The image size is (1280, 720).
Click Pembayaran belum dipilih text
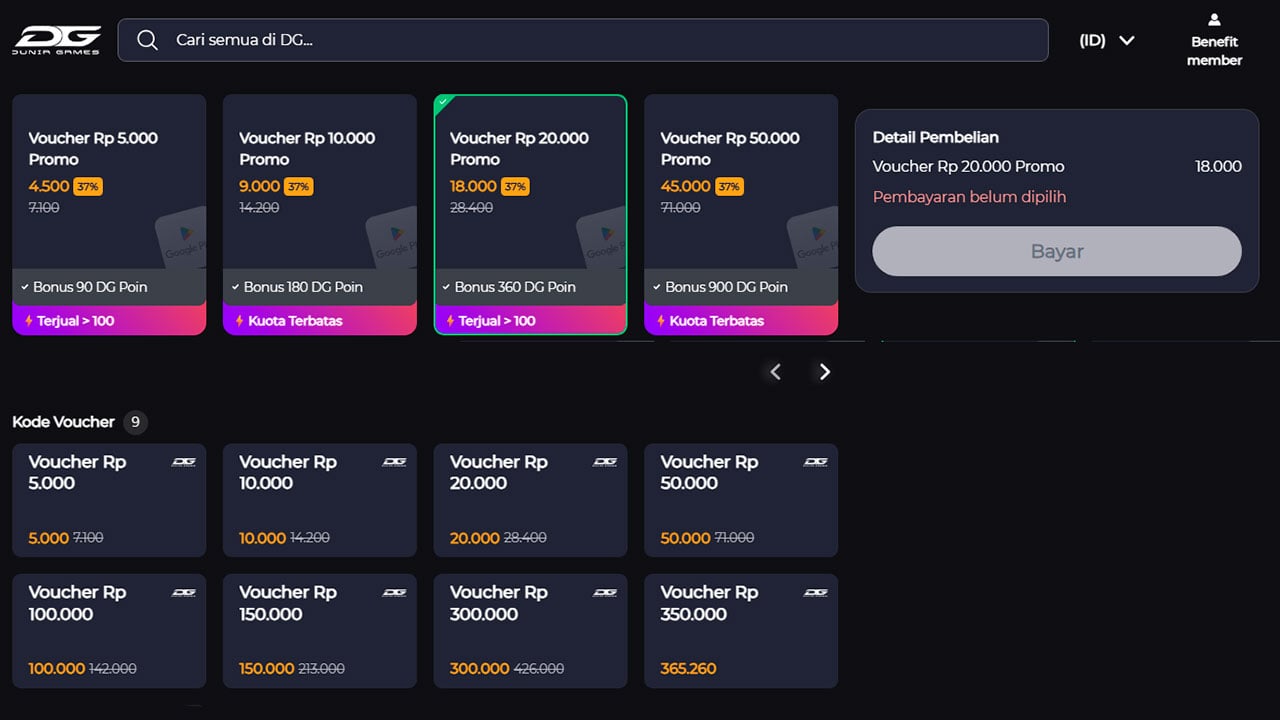click(969, 197)
